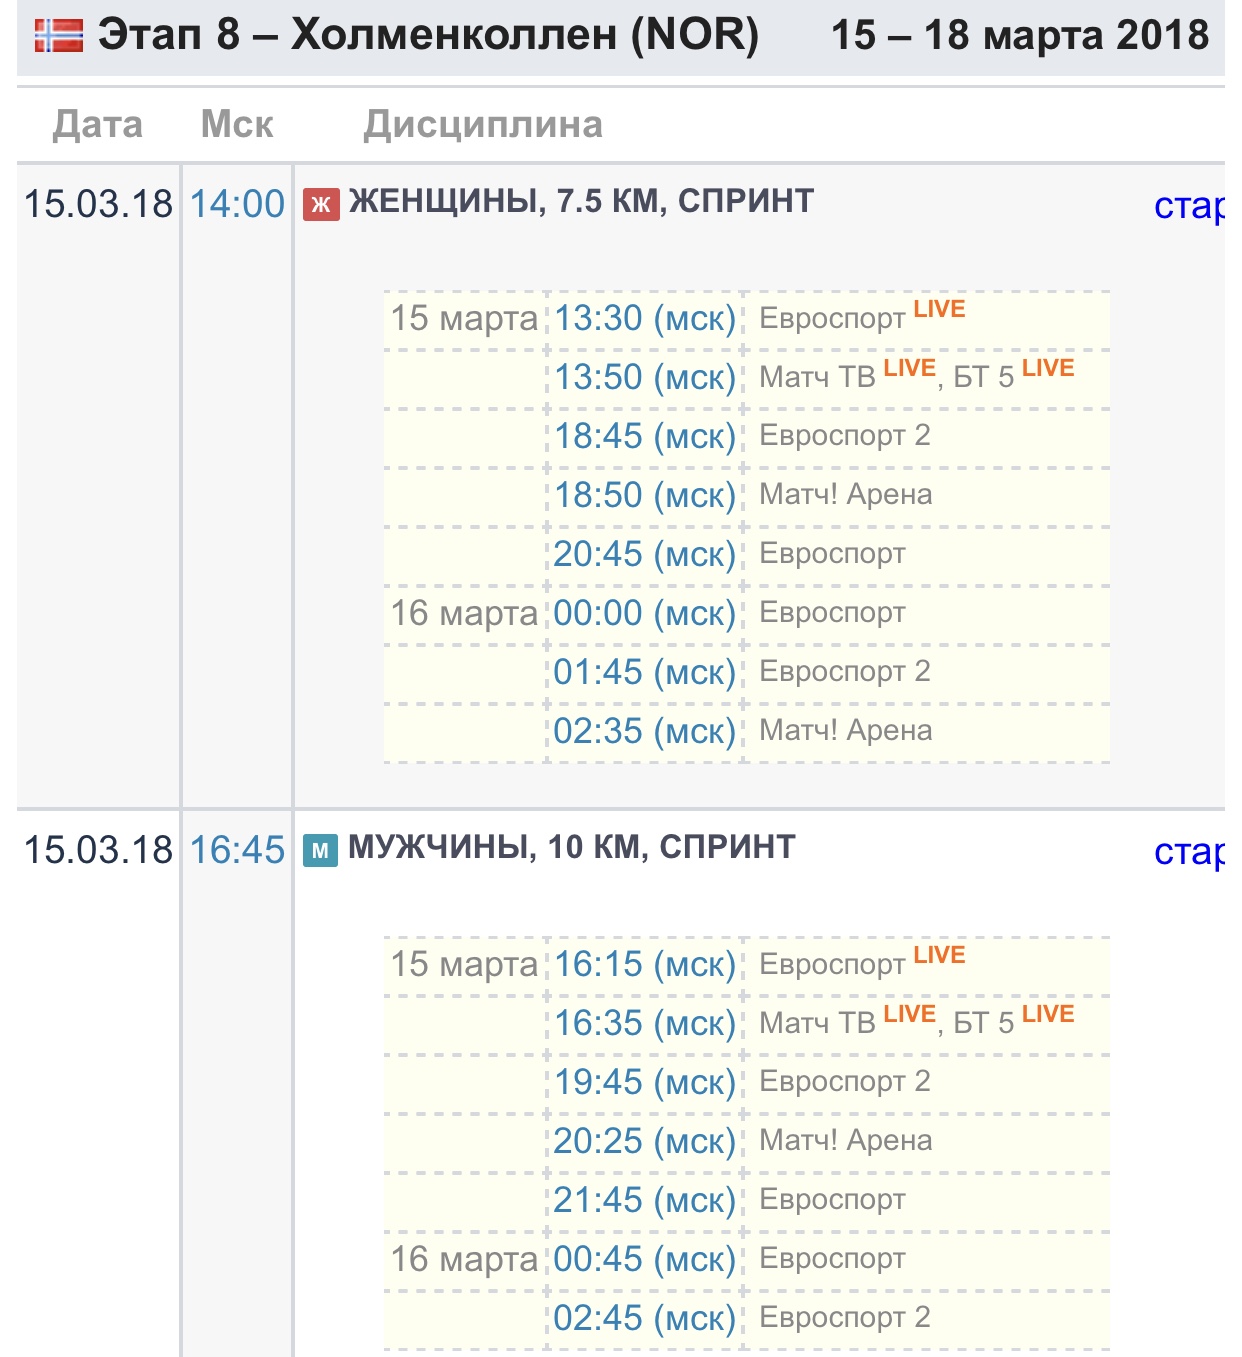The width and height of the screenshot is (1242, 1357).
Task: Click LIVE badge after БТ 5 at 16:35
Action: pos(1048,1014)
